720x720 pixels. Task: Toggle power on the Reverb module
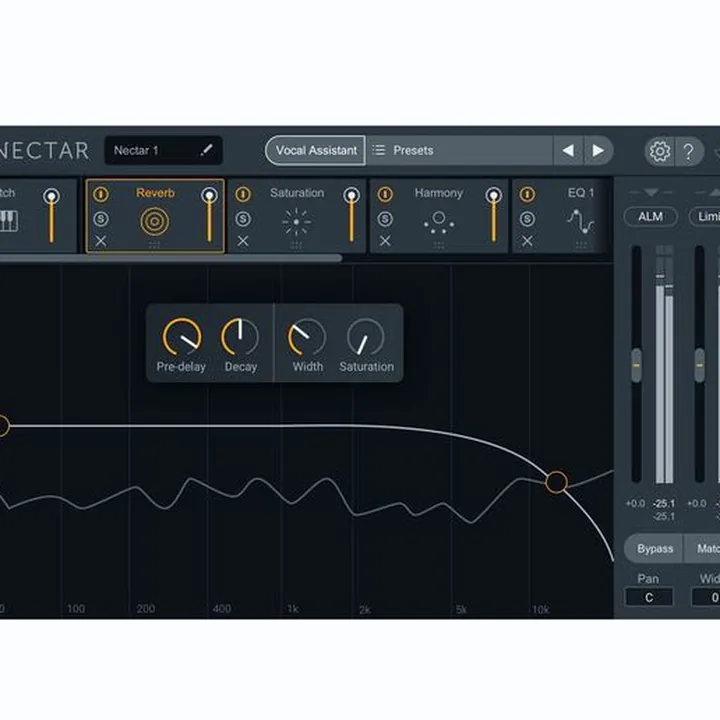(101, 194)
